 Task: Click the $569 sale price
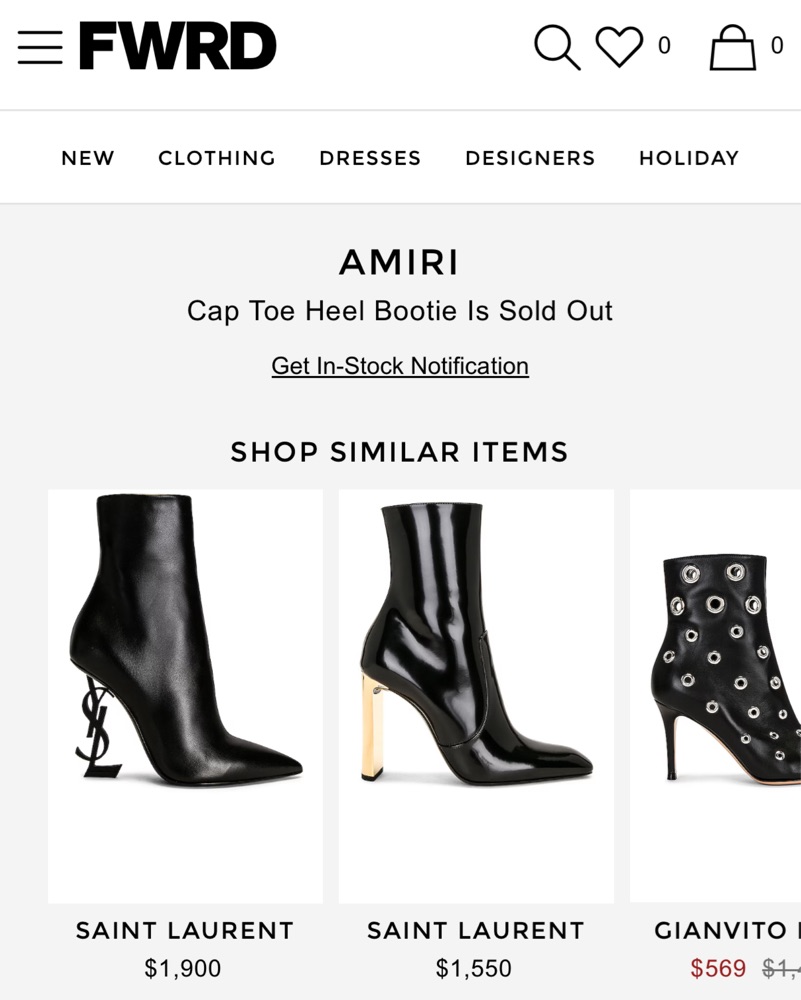pos(718,968)
